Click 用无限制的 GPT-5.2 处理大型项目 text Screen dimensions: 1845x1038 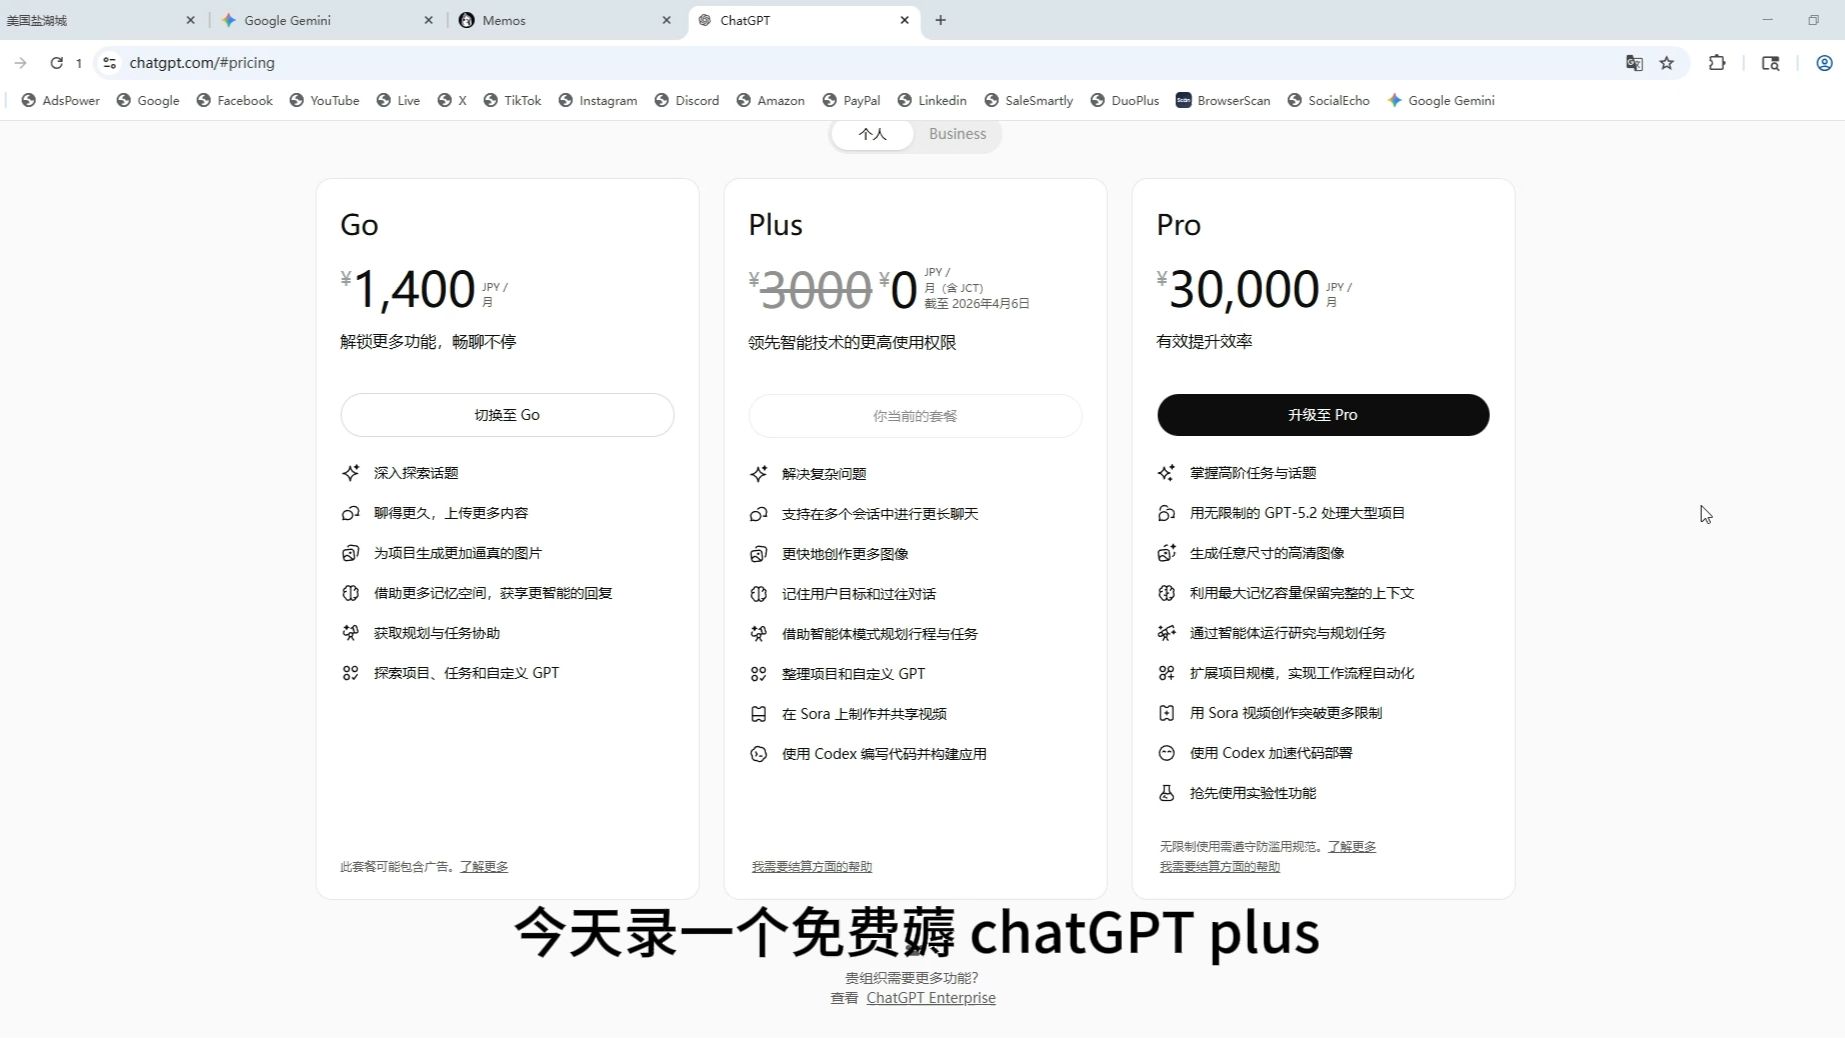point(1297,513)
